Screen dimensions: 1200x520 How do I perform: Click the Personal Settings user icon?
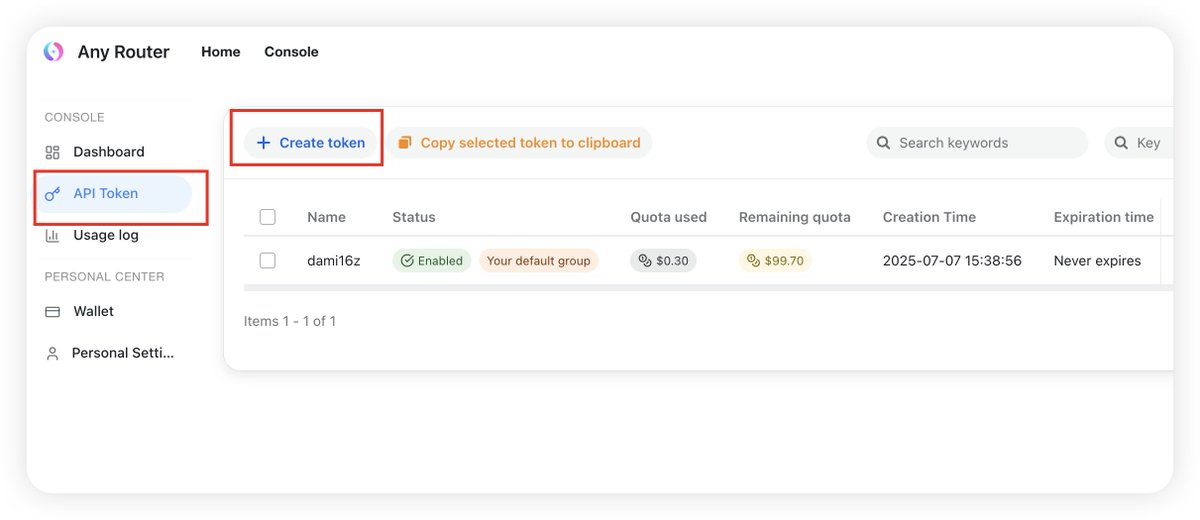click(53, 353)
